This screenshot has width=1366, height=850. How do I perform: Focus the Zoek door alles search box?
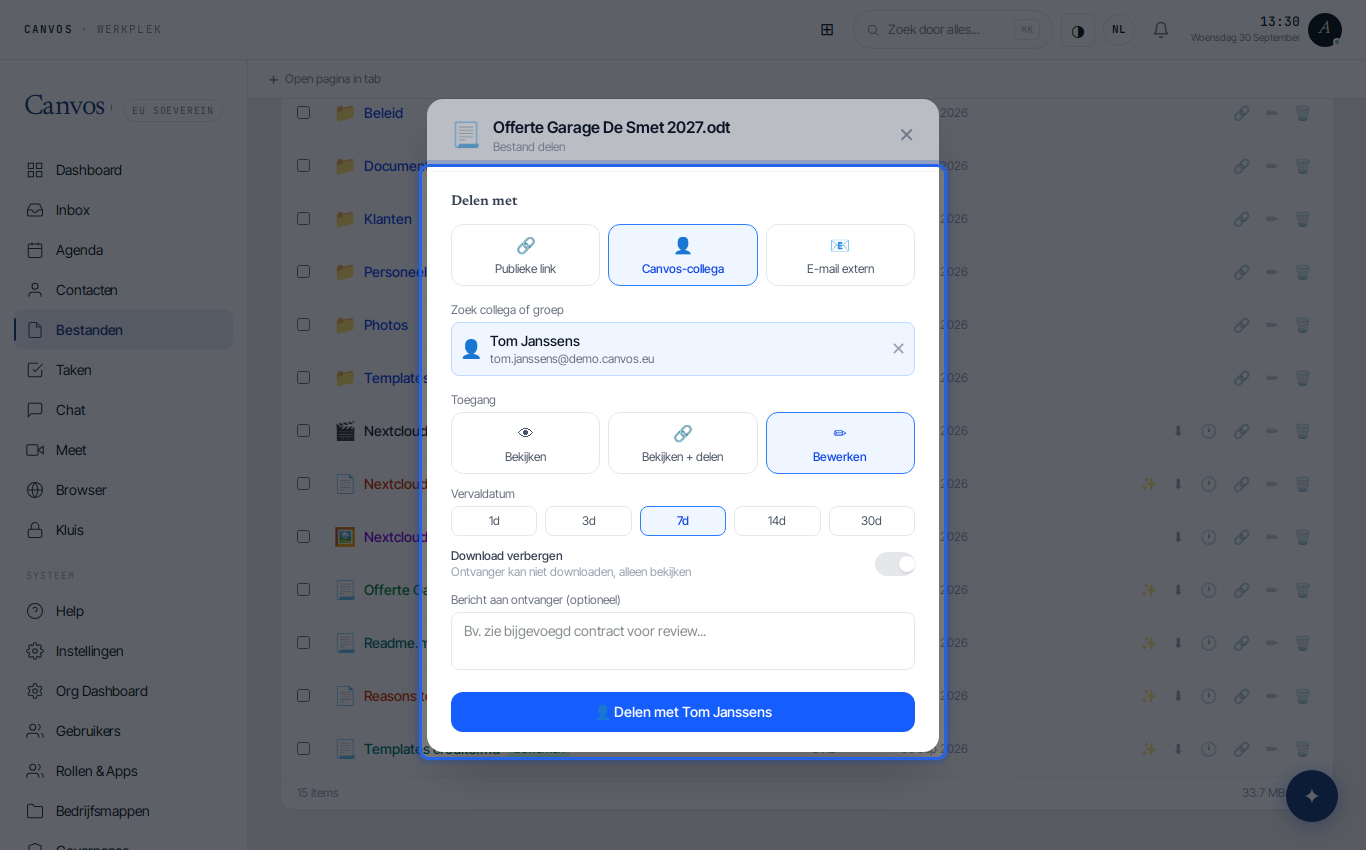pyautogui.click(x=952, y=30)
